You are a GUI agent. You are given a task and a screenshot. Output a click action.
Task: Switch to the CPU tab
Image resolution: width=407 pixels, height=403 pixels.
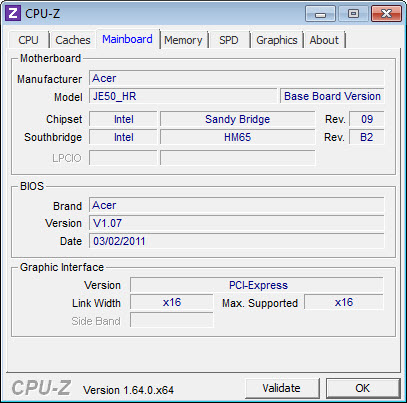pyautogui.click(x=28, y=40)
